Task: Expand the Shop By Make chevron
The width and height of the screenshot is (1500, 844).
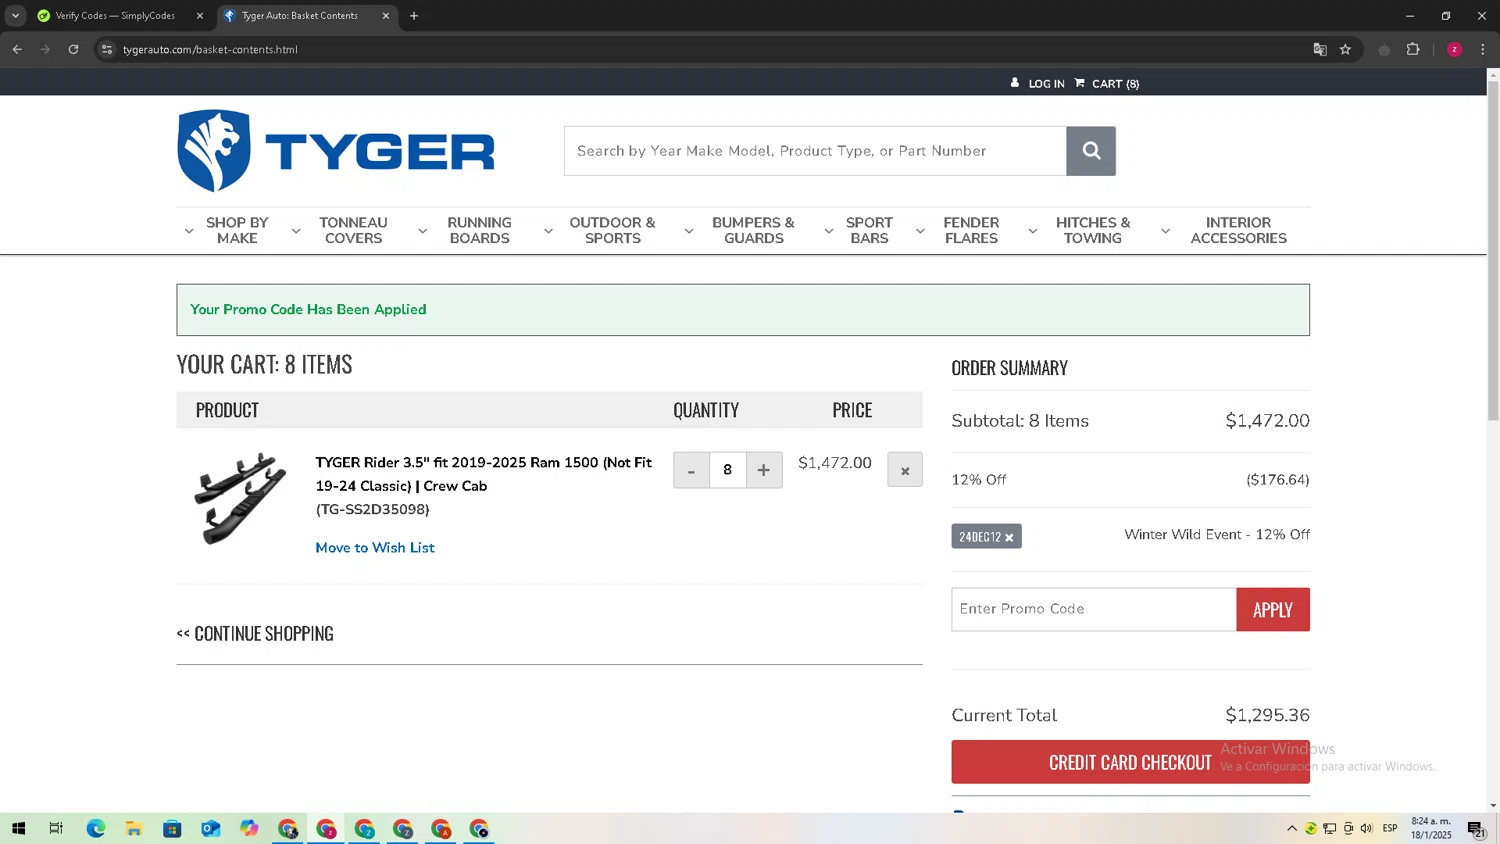Action: tap(189, 231)
